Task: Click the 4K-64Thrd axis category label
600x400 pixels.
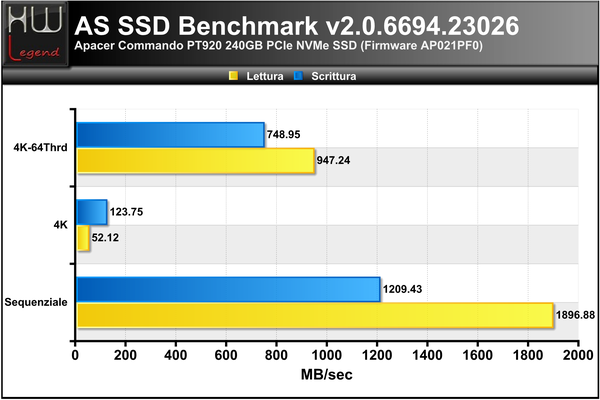Action: [41, 147]
